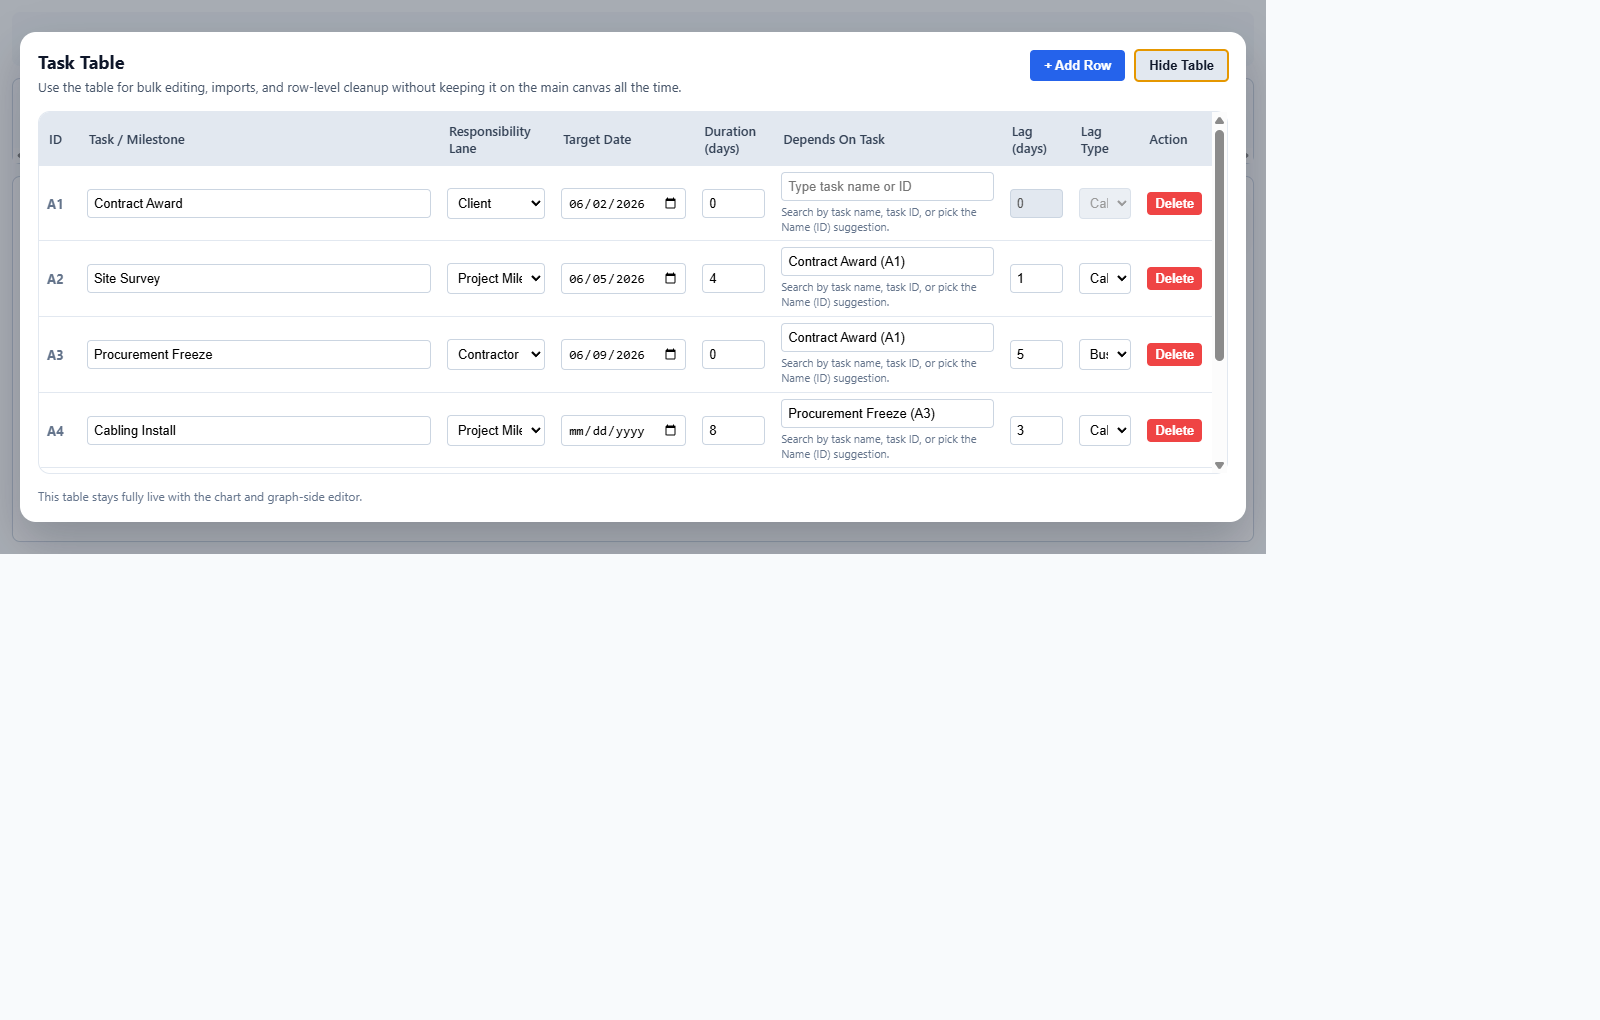Click the A1 row ID

55,204
